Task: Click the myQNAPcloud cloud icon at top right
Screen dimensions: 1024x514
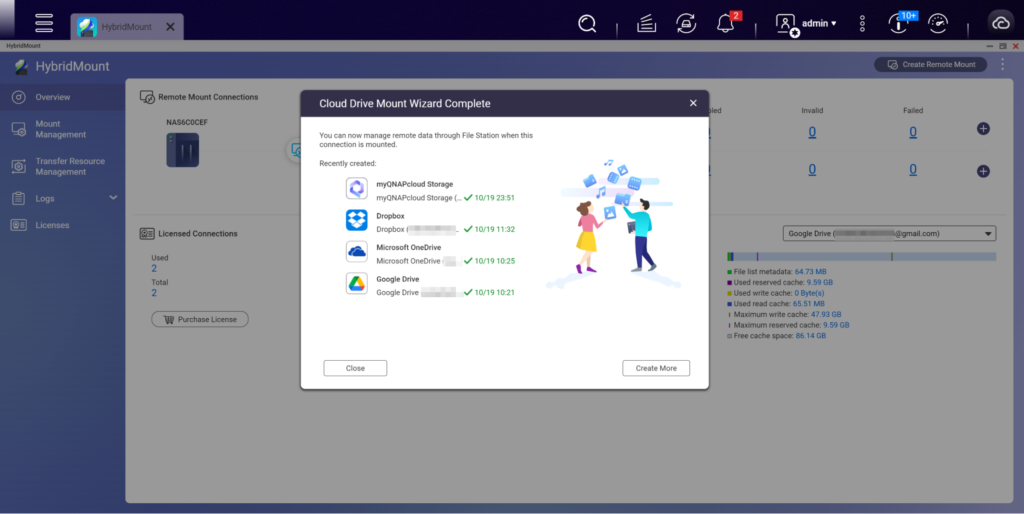Action: (999, 23)
